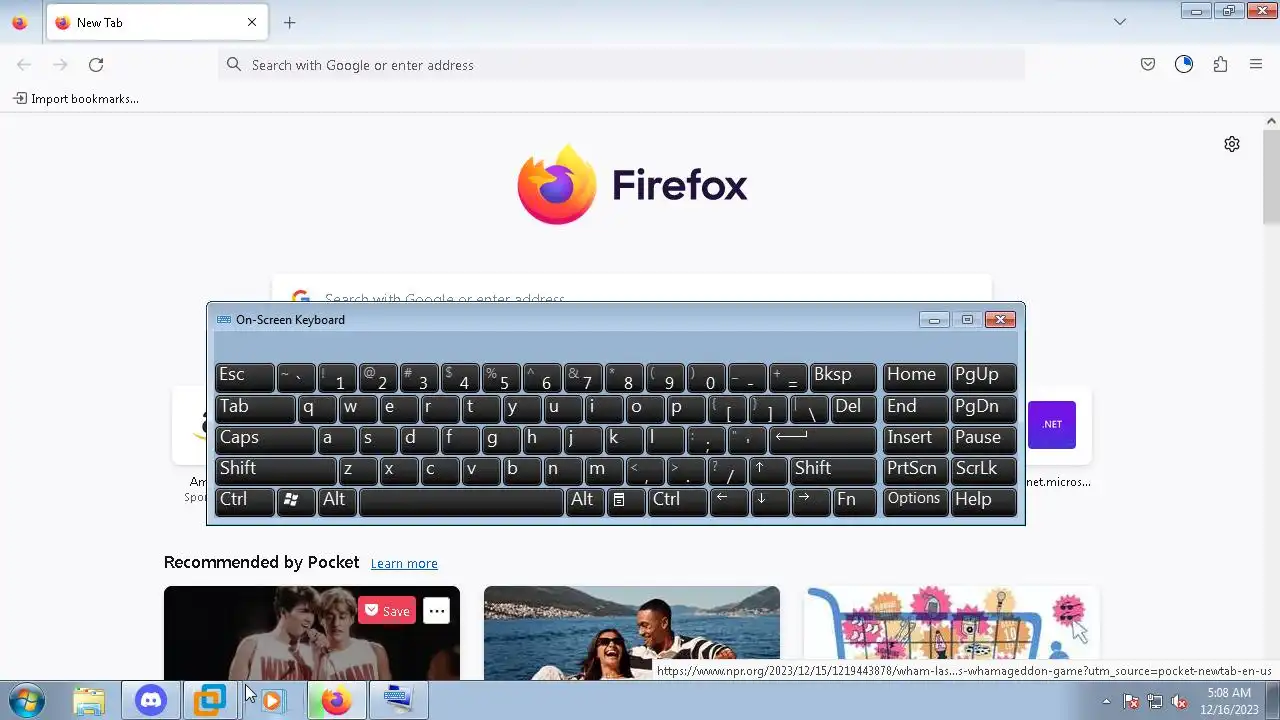Click the down arrow key on keyboard
1280x720 pixels.
pyautogui.click(x=769, y=501)
